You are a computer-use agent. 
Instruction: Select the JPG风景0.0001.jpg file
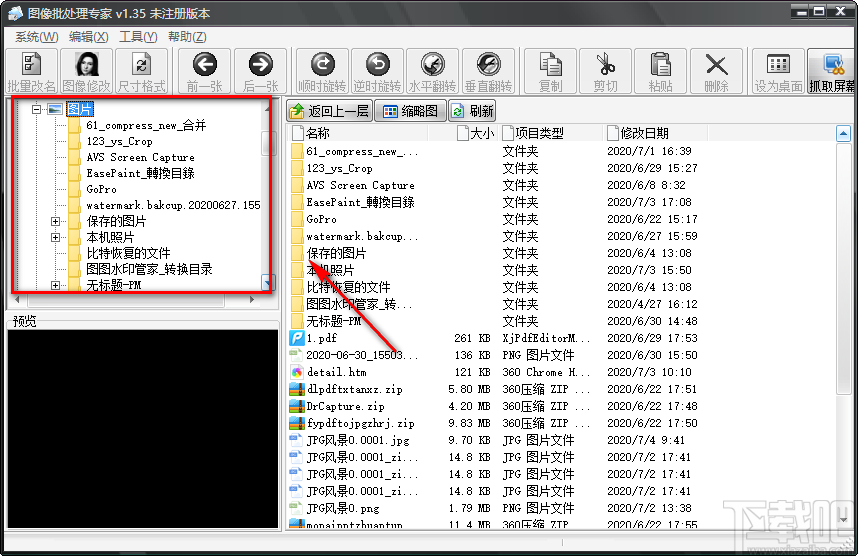coord(358,440)
